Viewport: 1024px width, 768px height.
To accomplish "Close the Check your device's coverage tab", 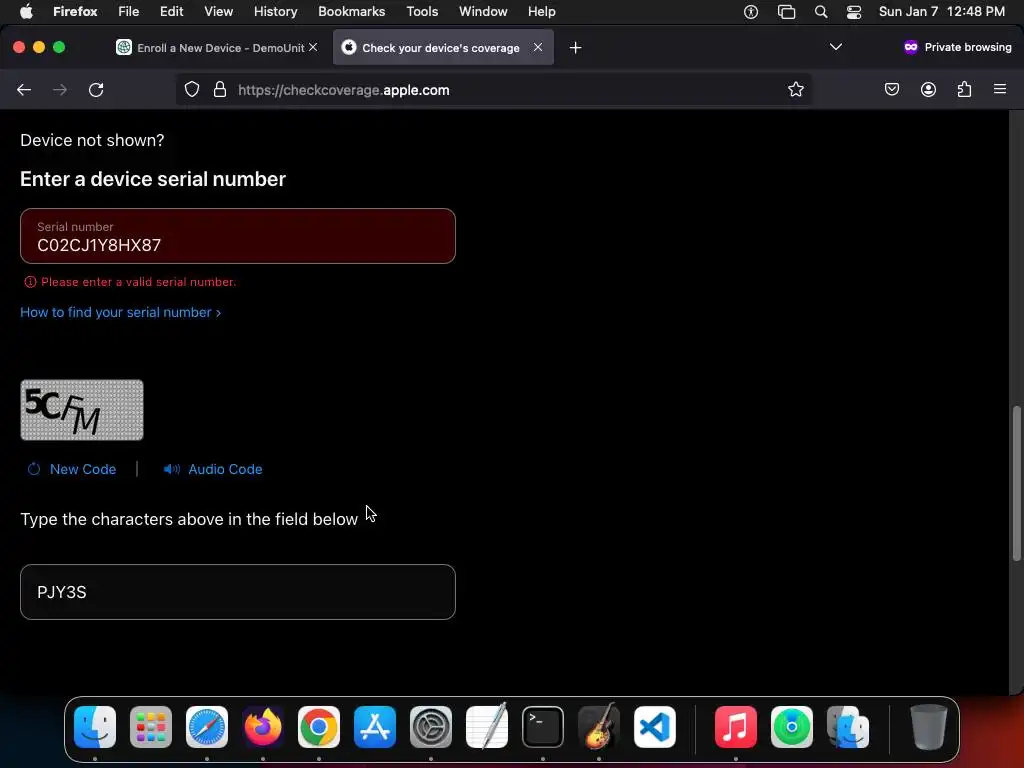I will [x=537, y=47].
